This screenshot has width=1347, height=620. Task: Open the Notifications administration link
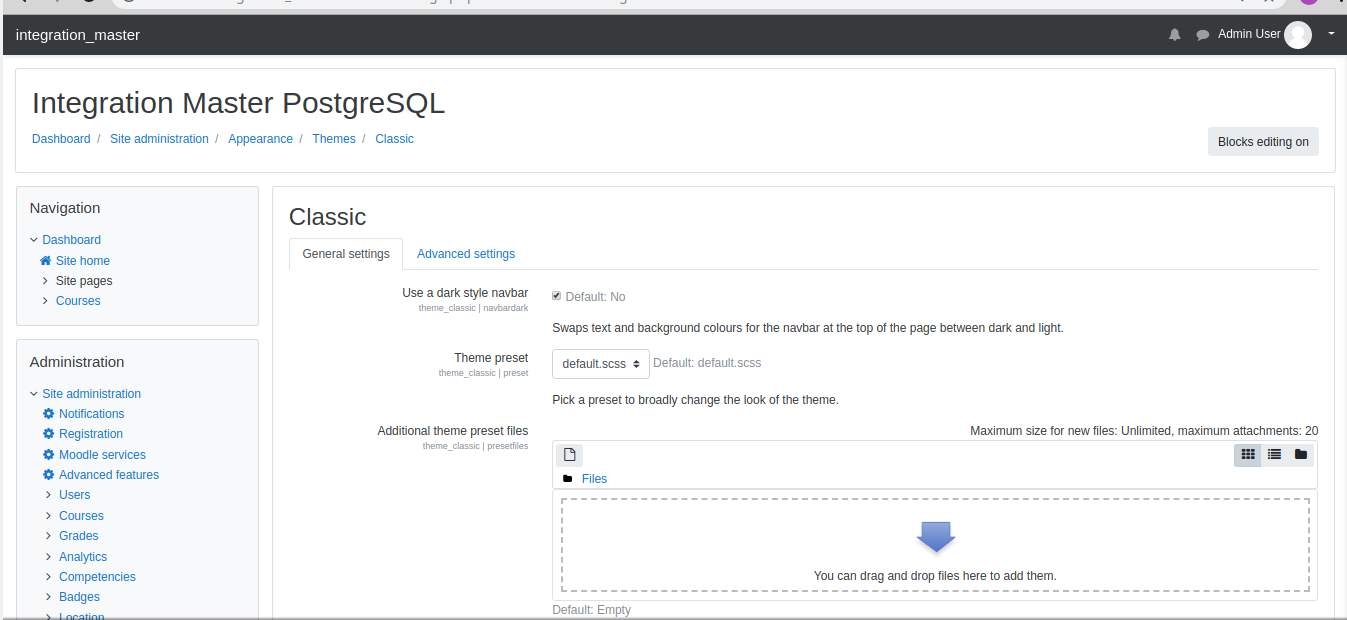click(92, 414)
